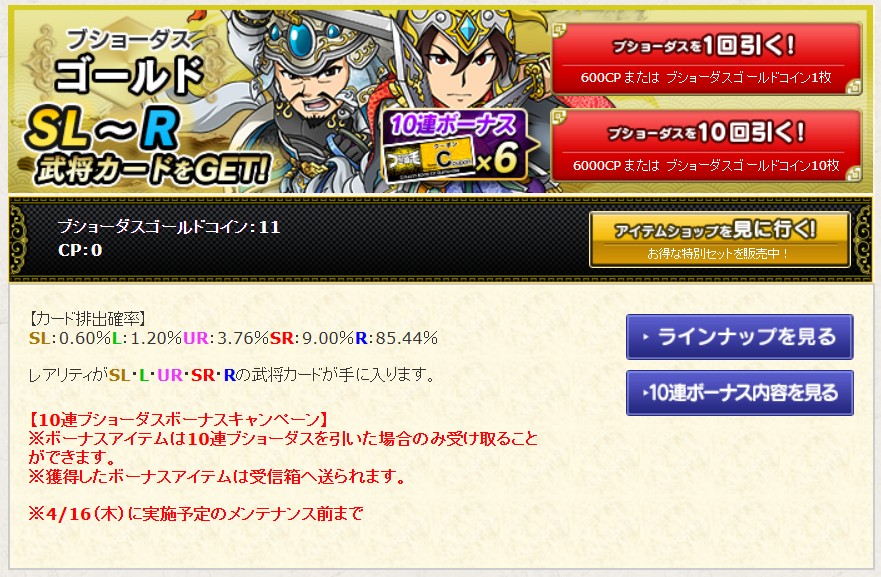Screen dimensions: 881x577
Task: Click the CP: 0 balance text
Action: click(x=80, y=250)
